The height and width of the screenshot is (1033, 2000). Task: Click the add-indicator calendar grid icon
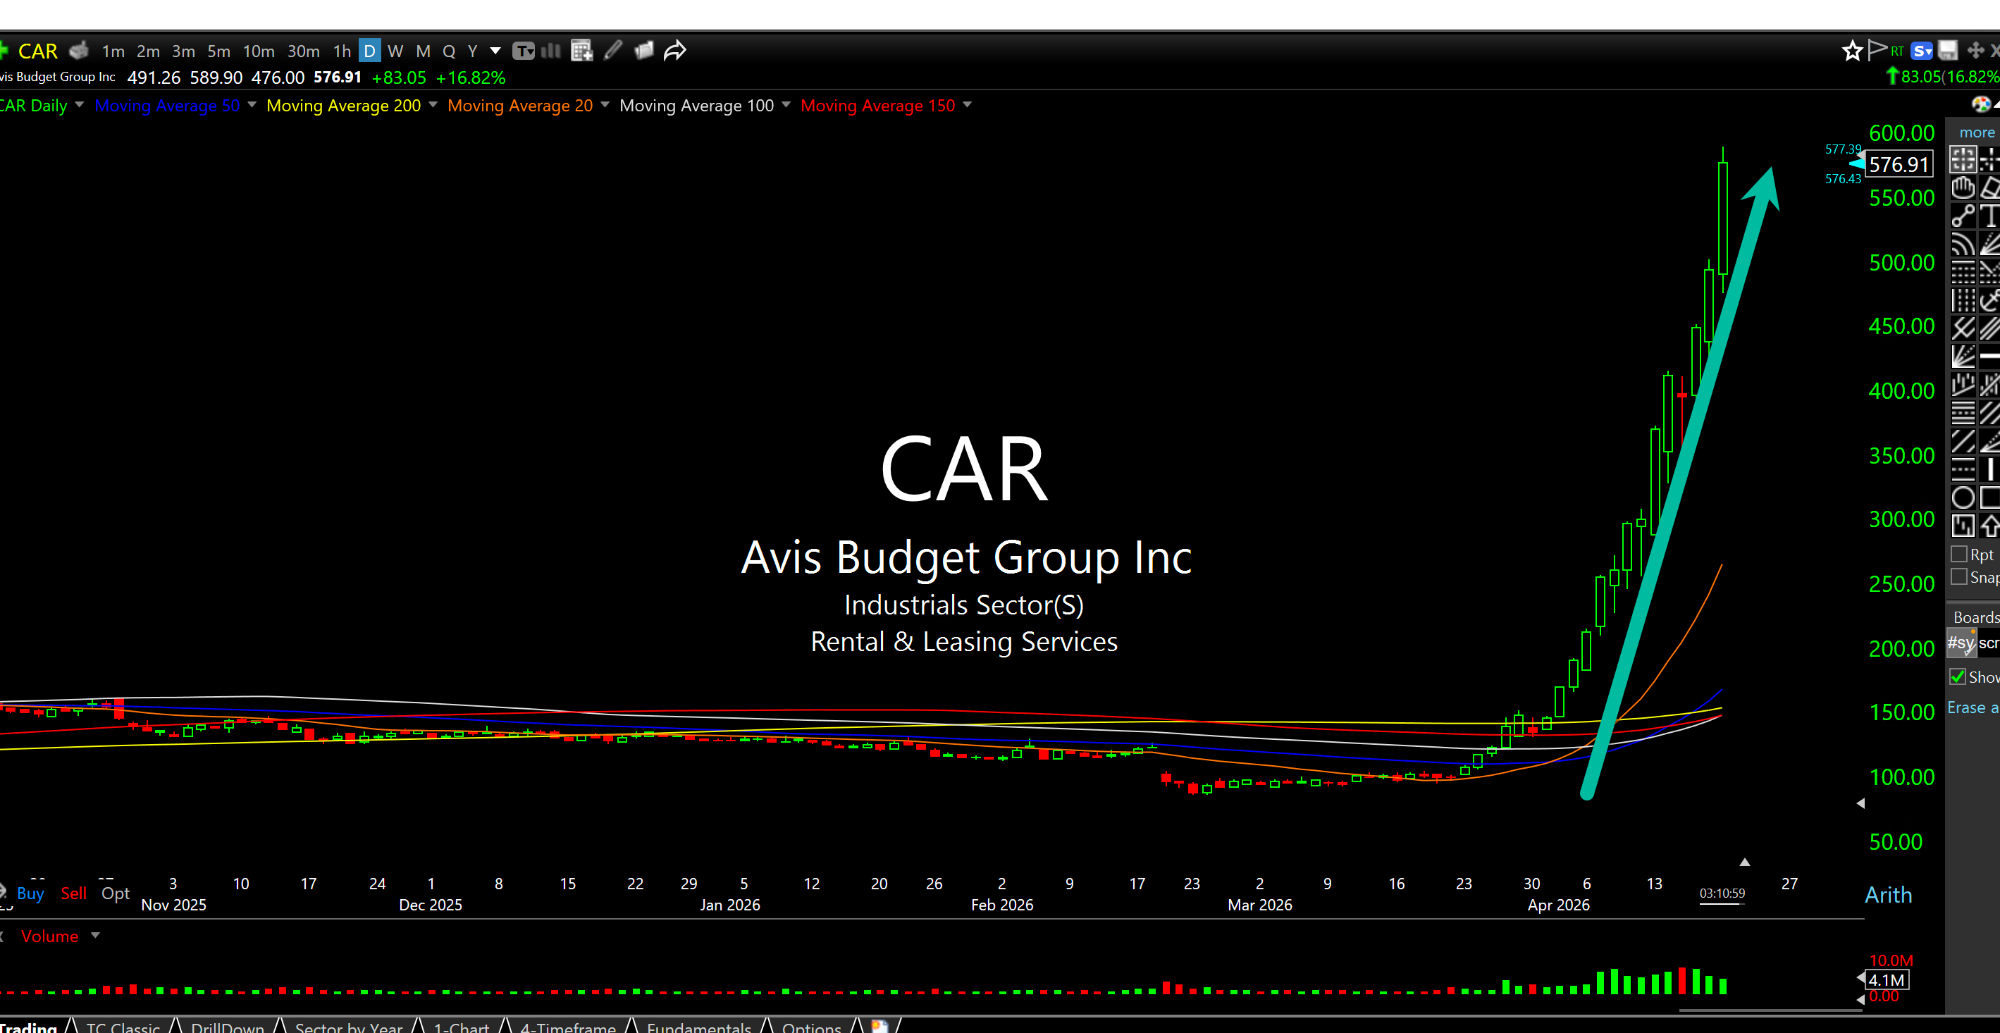(582, 51)
